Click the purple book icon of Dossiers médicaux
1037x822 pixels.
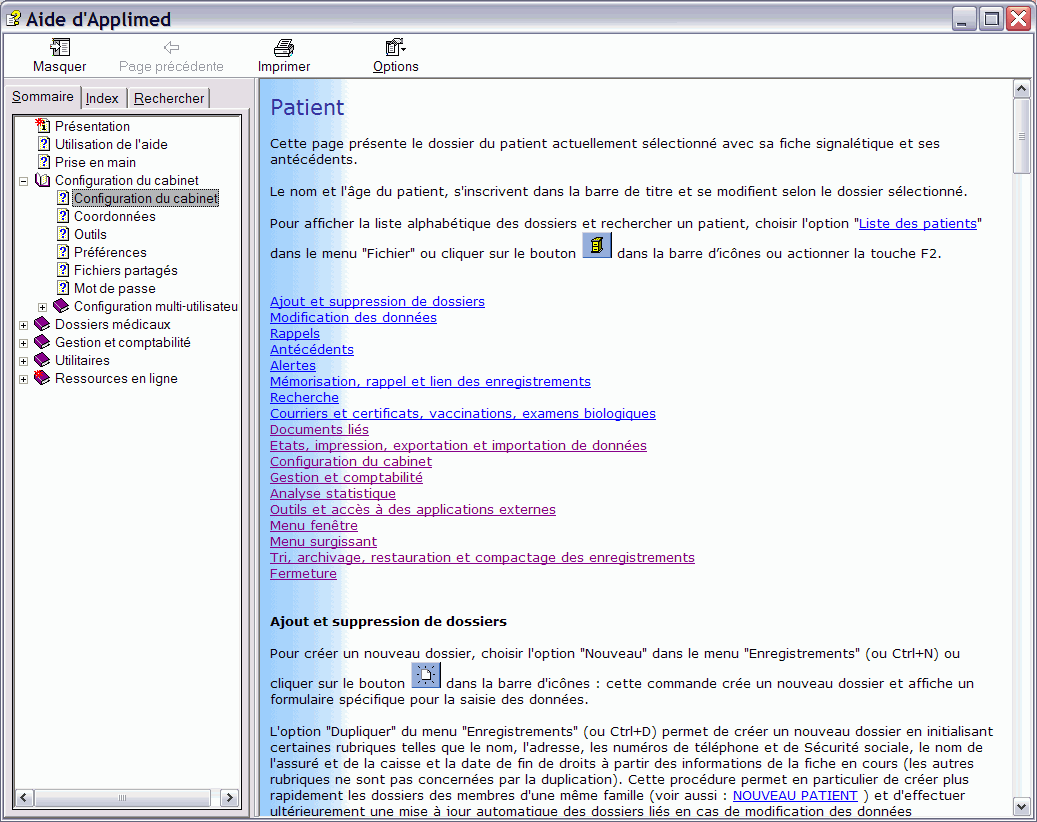point(42,324)
